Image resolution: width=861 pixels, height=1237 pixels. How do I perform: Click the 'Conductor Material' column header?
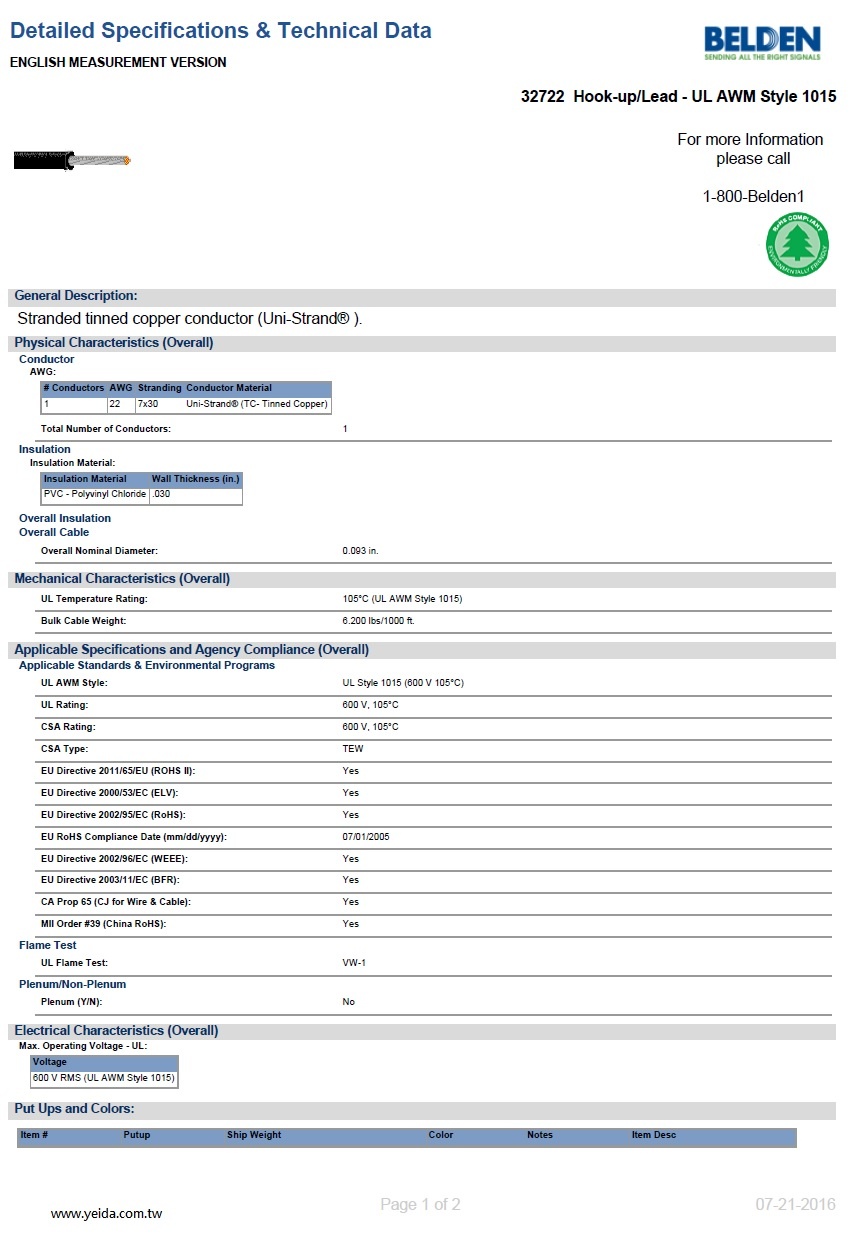pos(229,388)
